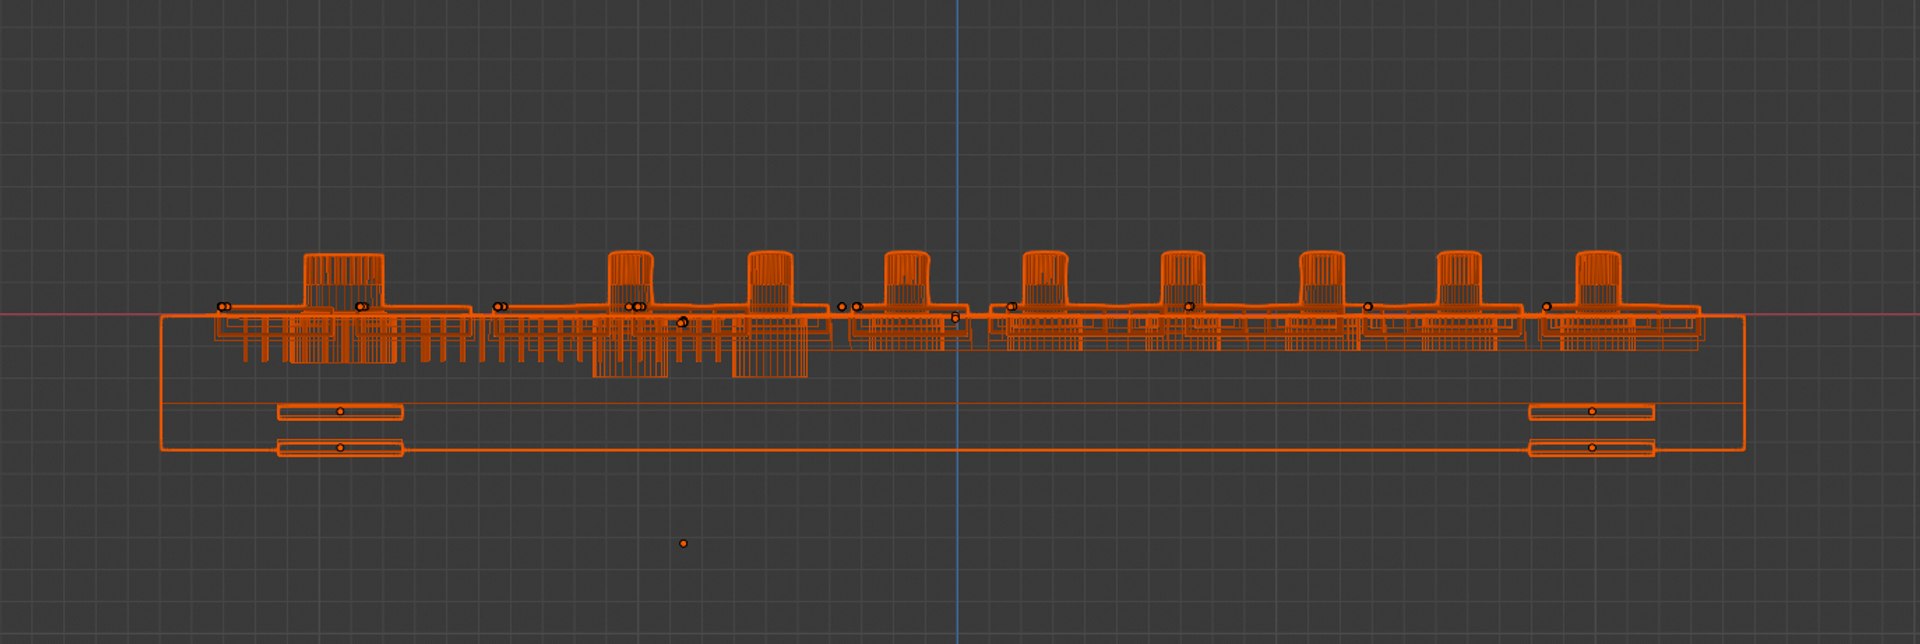
Task: Select the rightmost keycap wireframe
Action: 1598,279
